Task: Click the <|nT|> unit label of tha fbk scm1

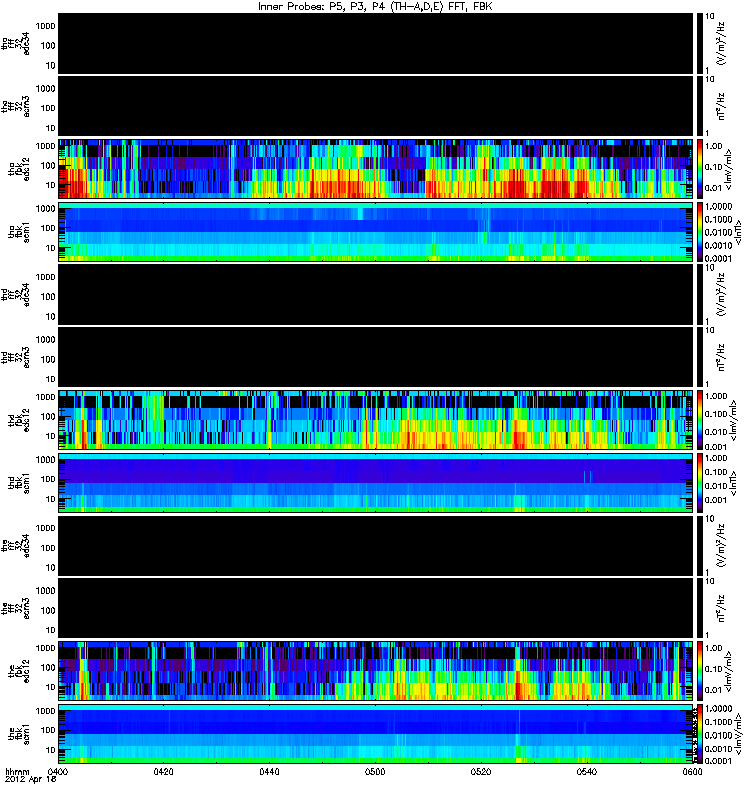Action: tap(738, 232)
